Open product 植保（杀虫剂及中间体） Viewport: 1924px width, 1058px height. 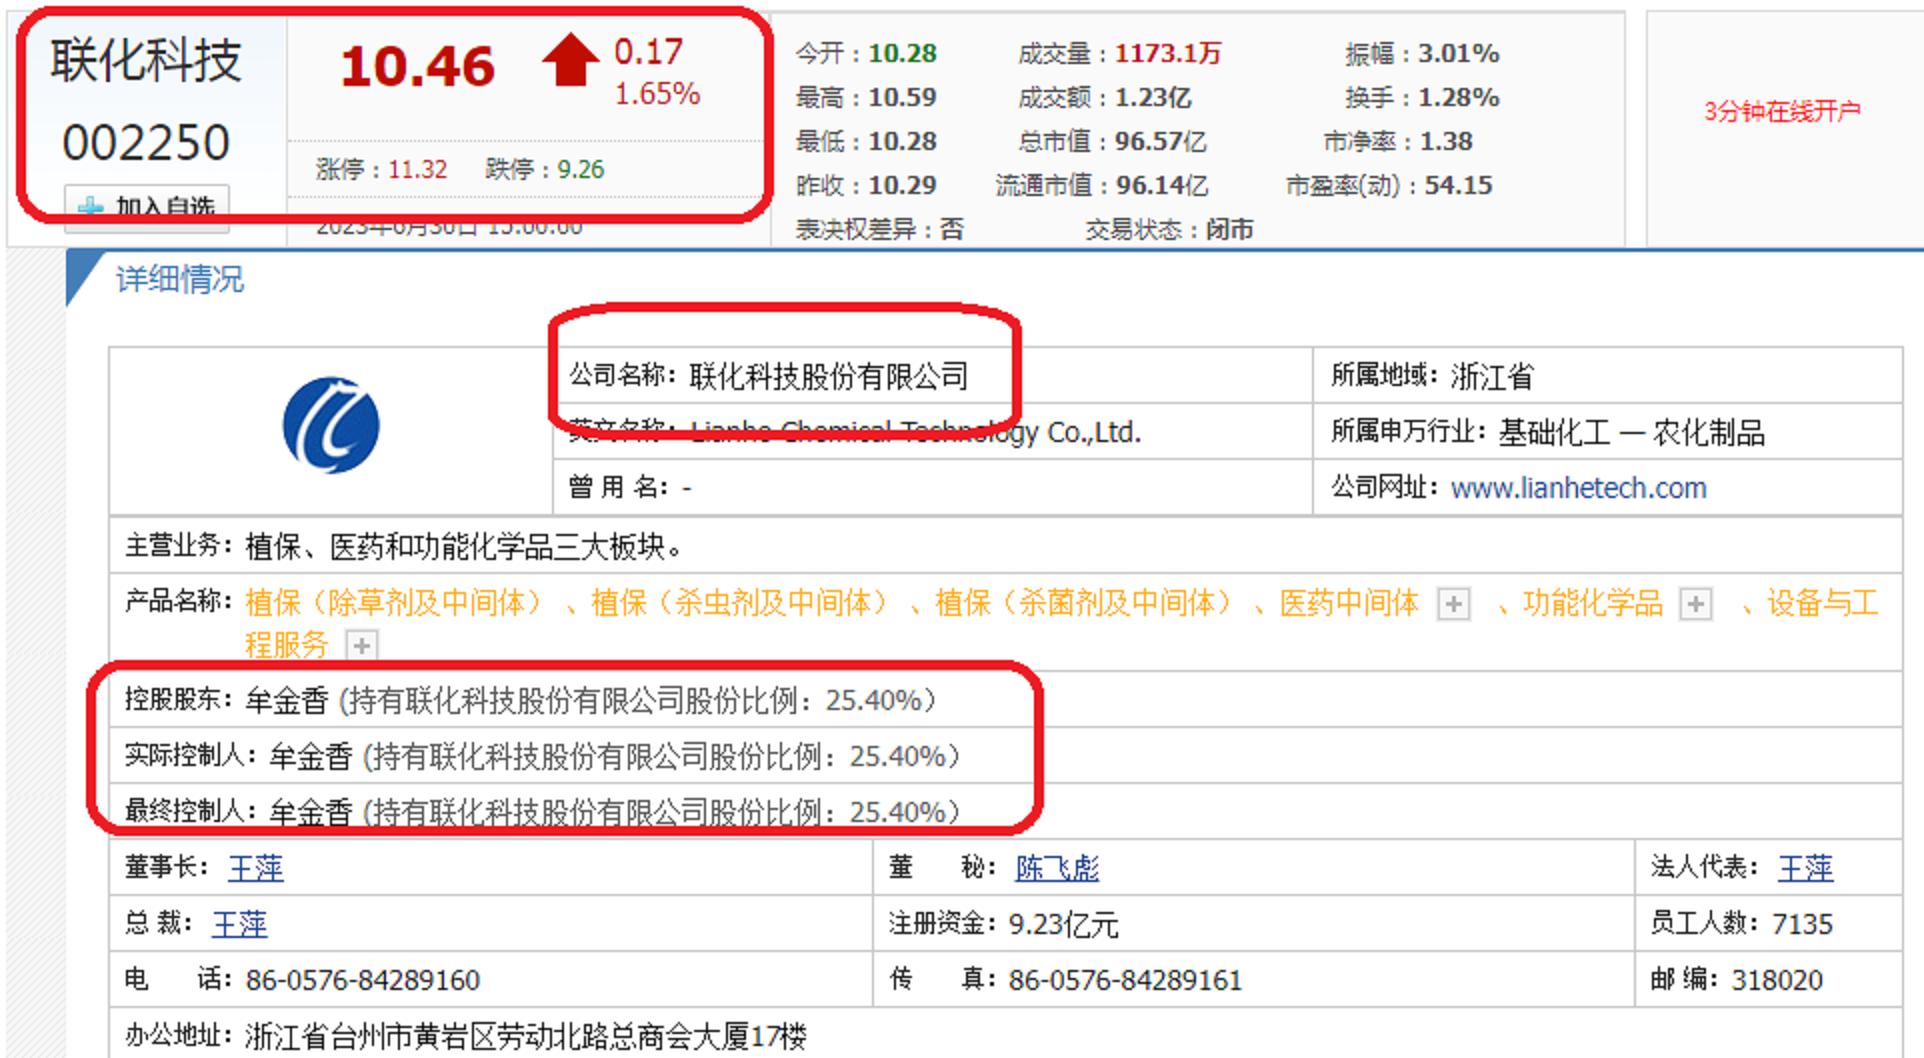(x=739, y=603)
